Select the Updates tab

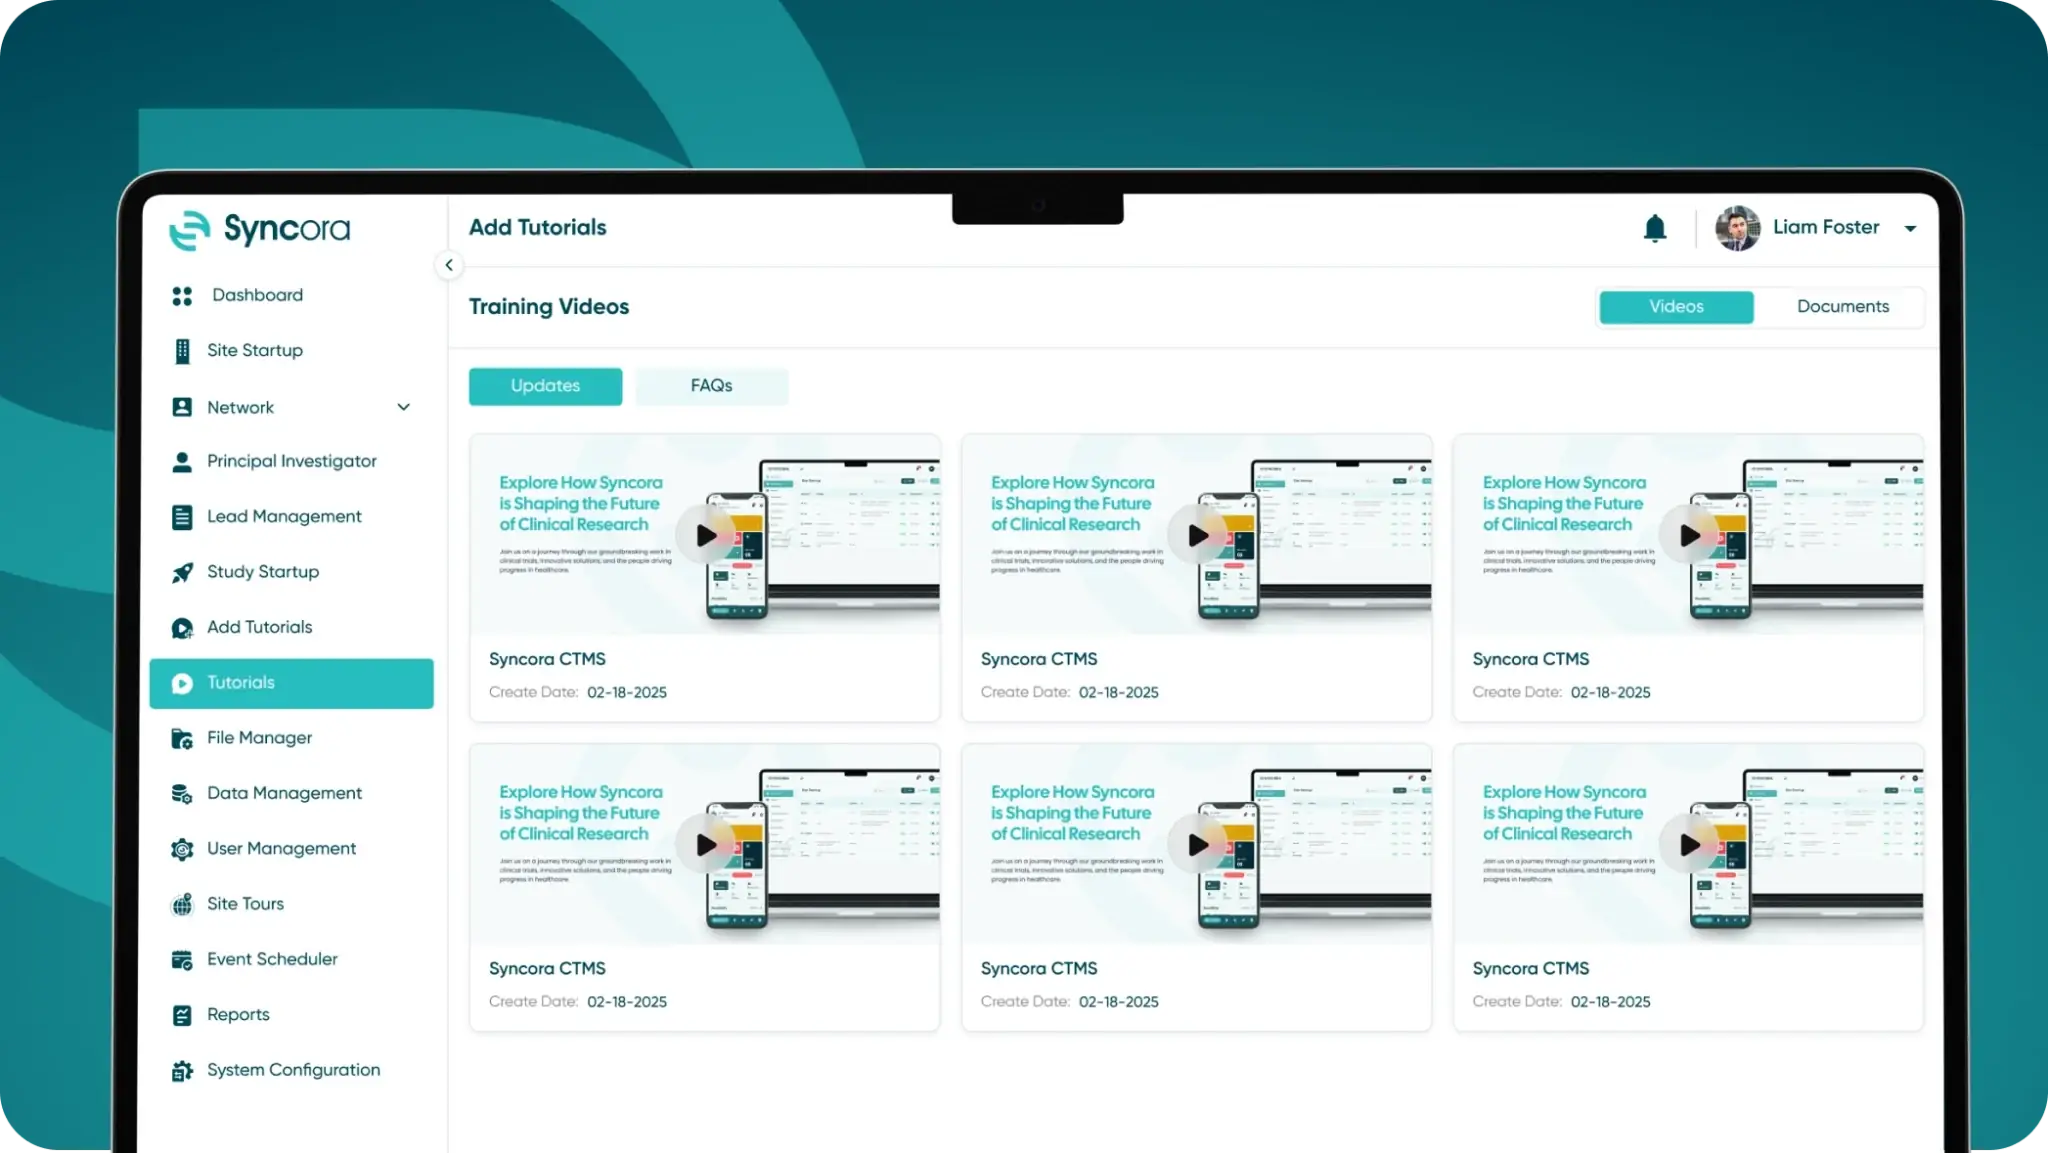[x=545, y=386]
